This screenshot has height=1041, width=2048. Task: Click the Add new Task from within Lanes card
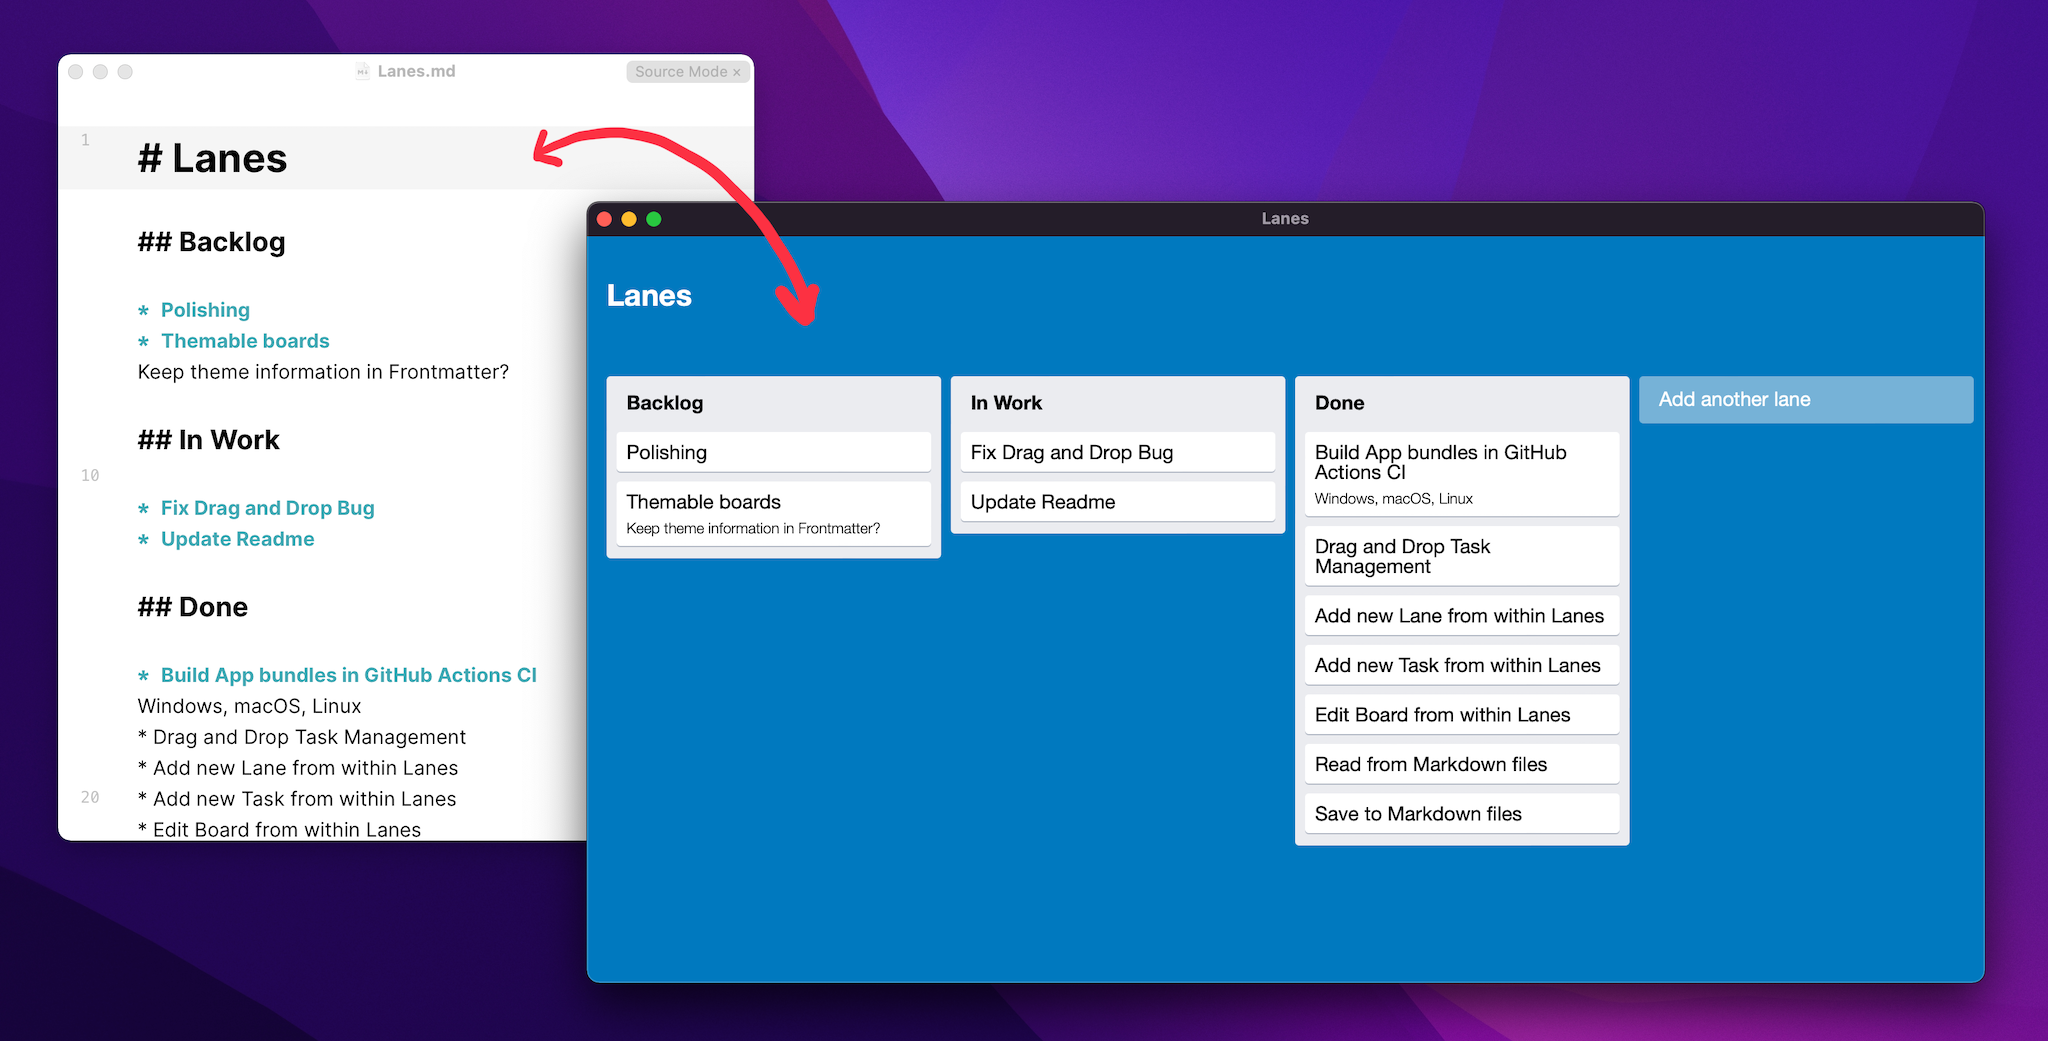pos(1461,665)
